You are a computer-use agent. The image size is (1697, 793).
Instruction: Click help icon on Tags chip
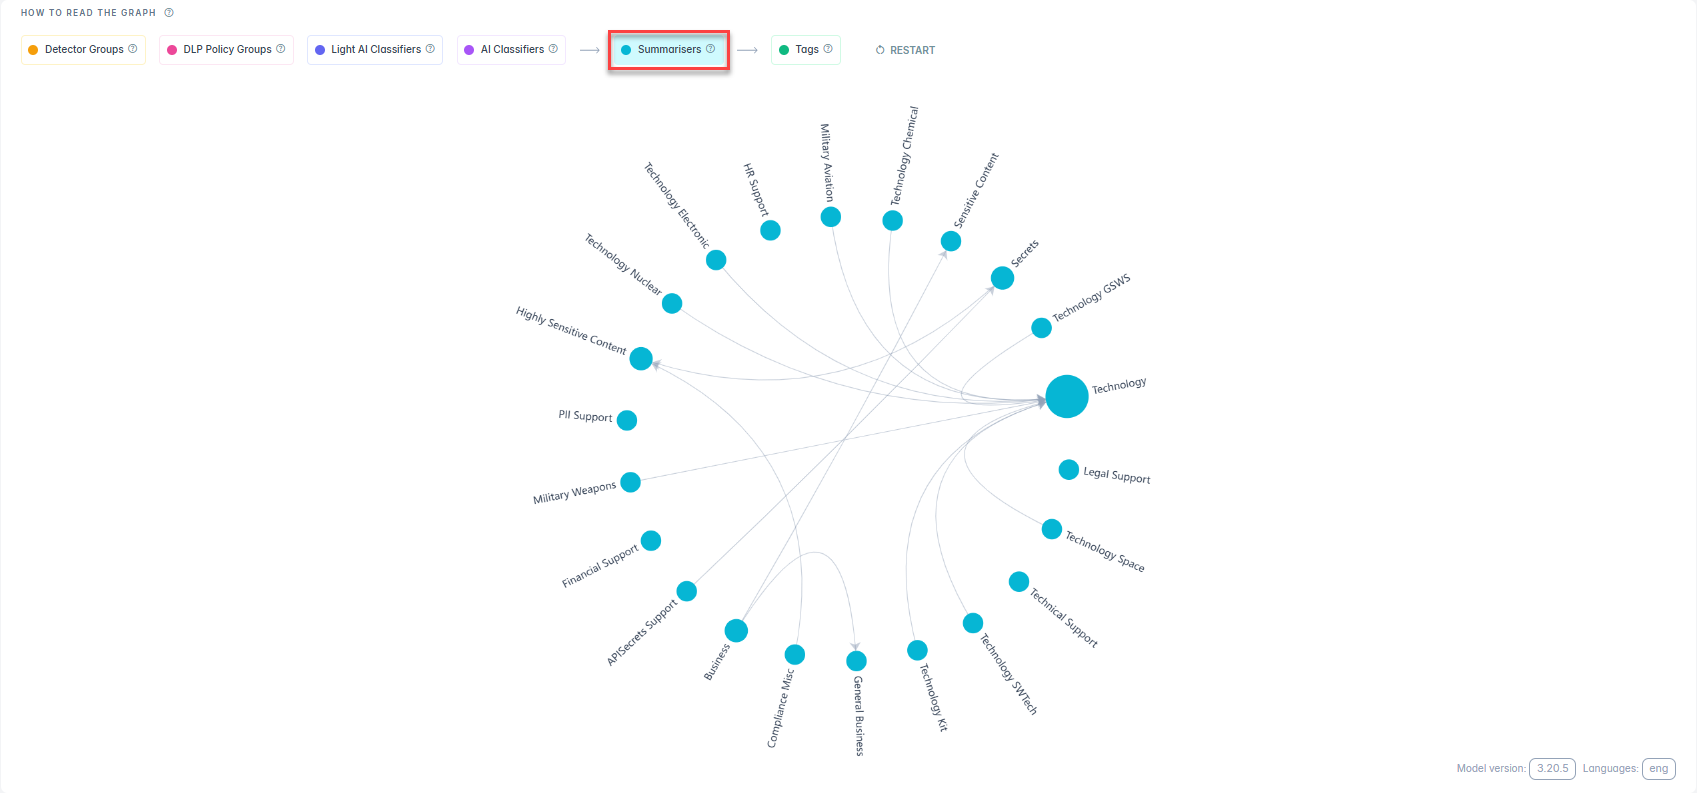828,49
